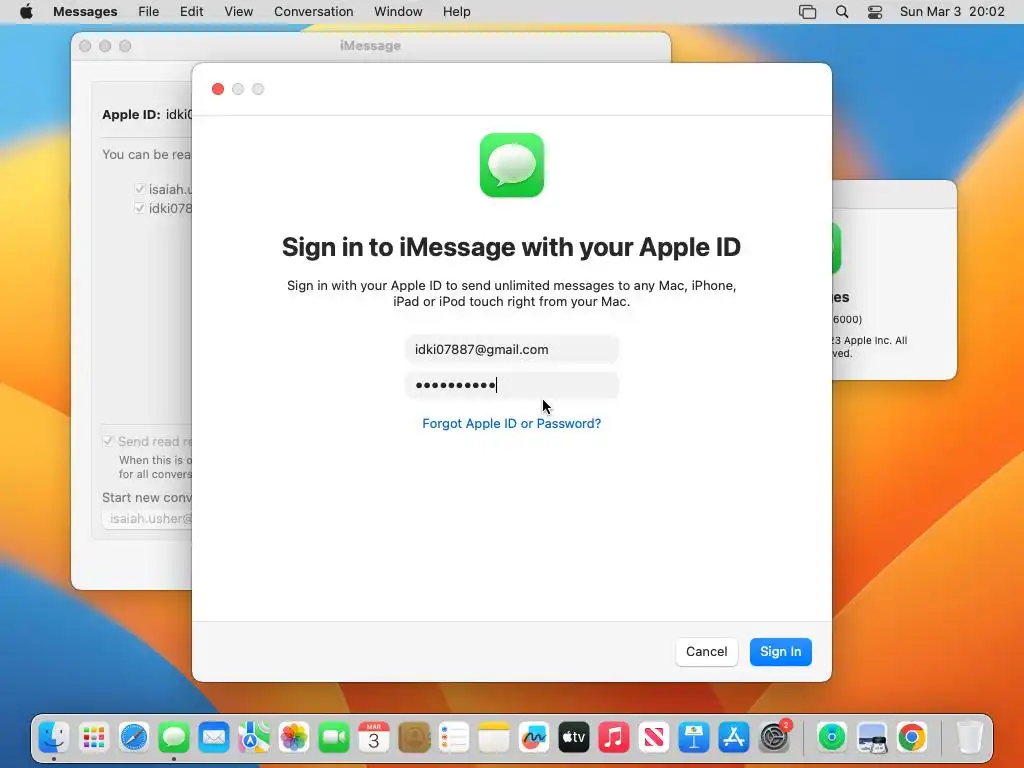Viewport: 1024px width, 768px height.
Task: Open the Apple menu
Action: tap(26, 12)
